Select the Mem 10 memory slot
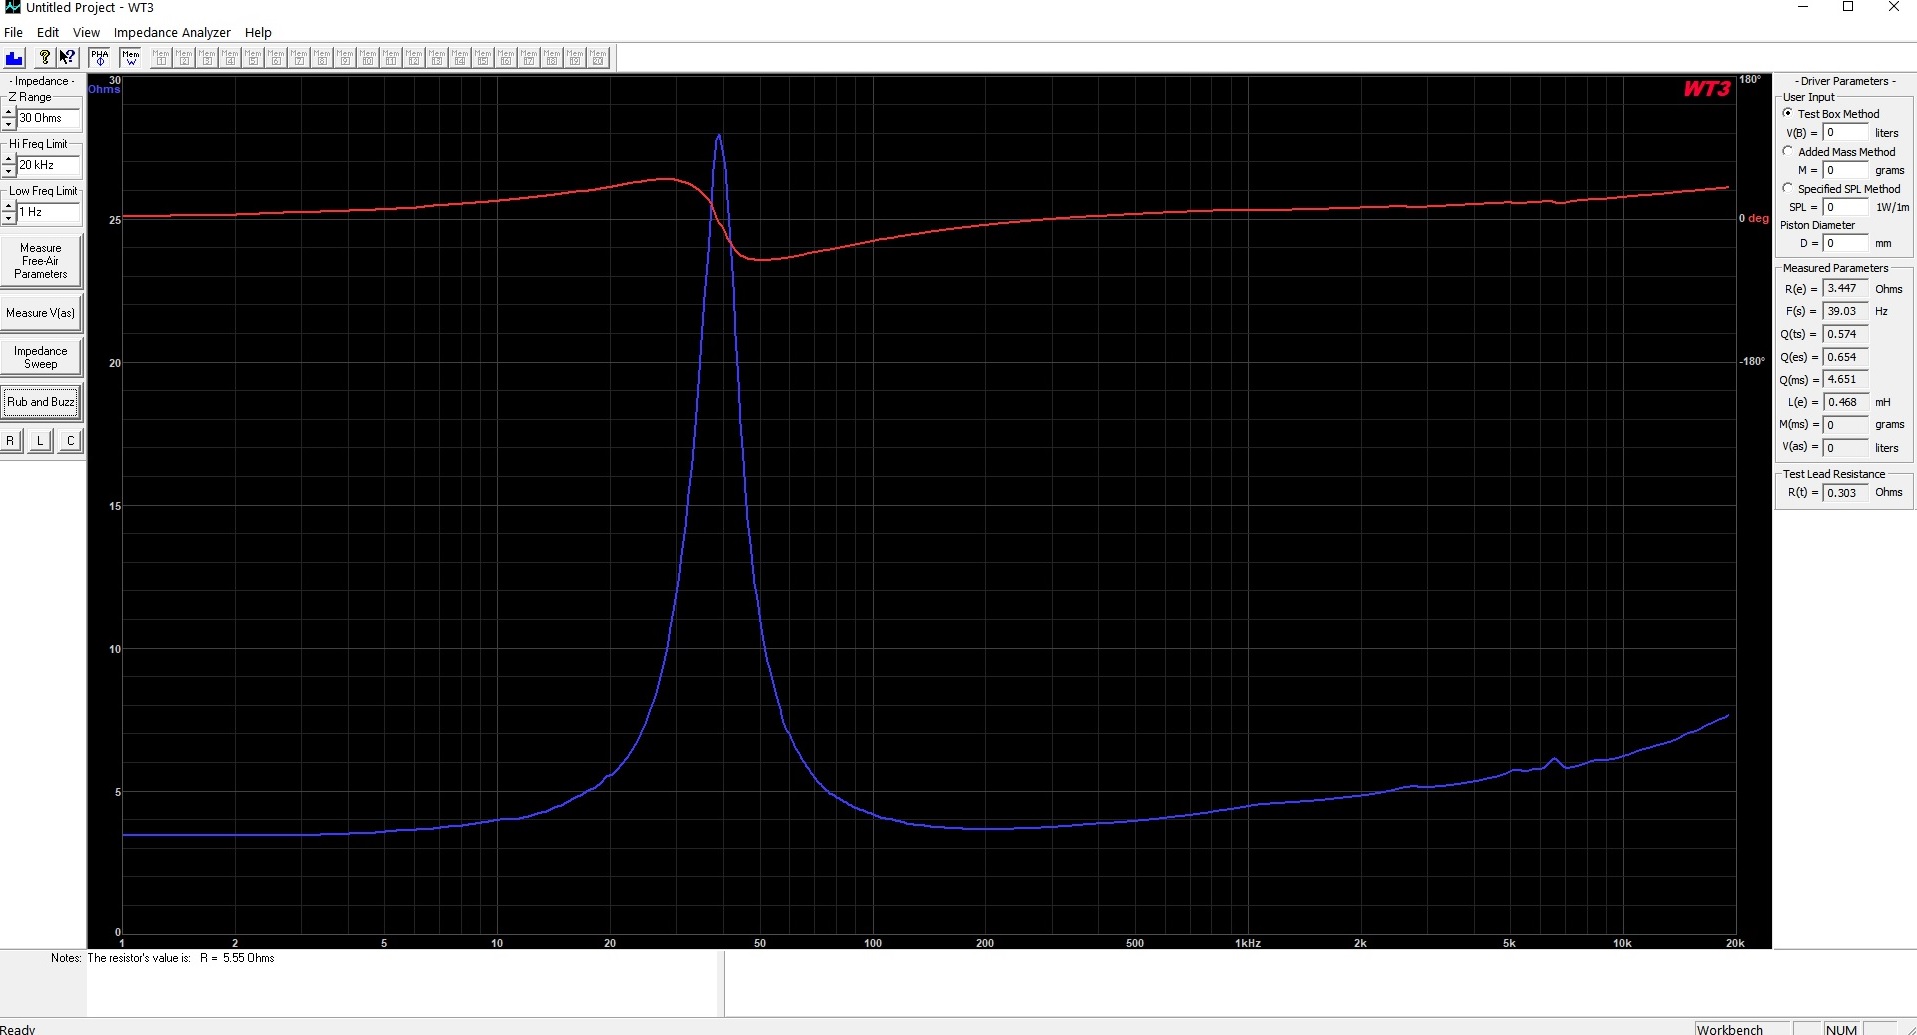Viewport: 1917px width, 1035px height. tap(368, 57)
